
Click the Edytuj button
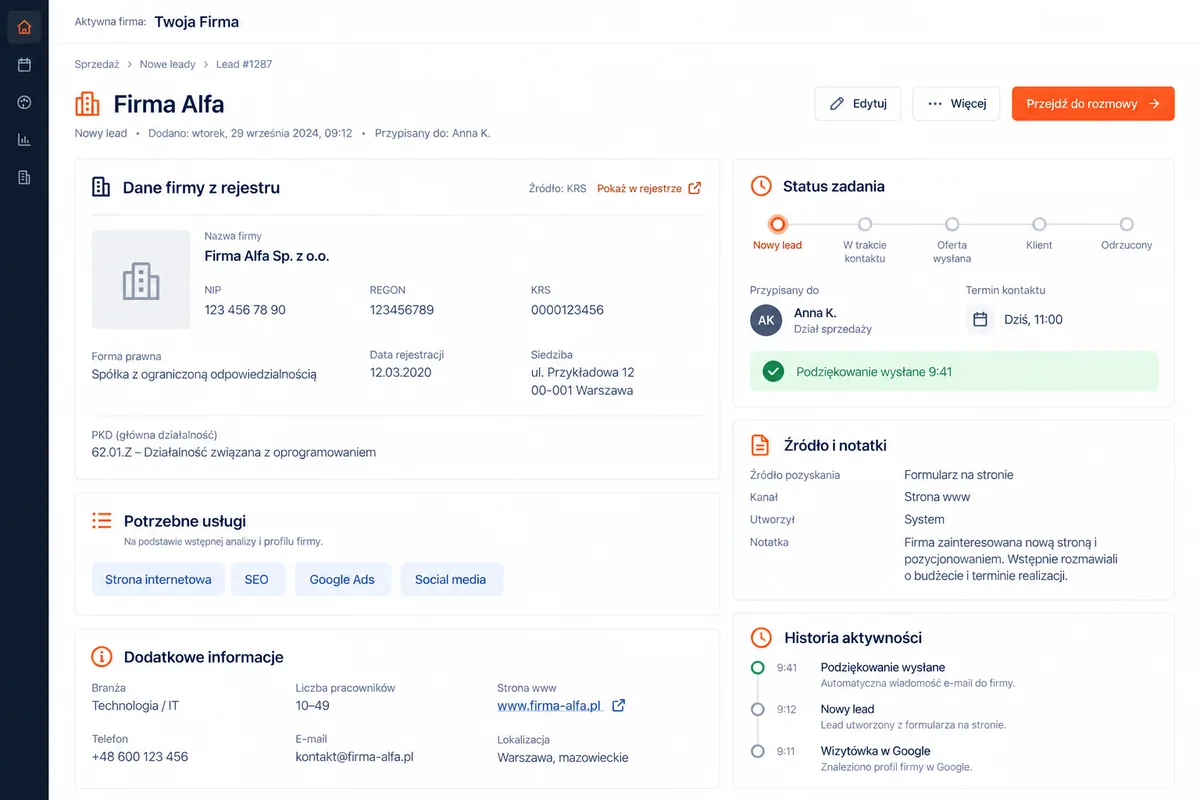pos(858,104)
